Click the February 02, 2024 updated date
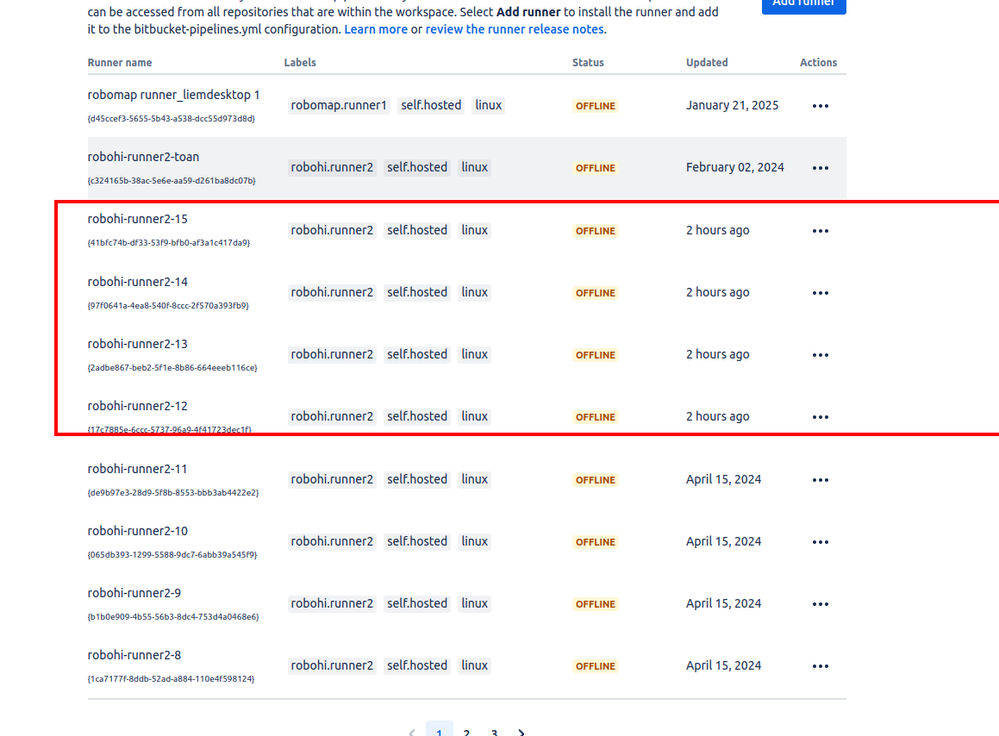999x736 pixels. (x=735, y=168)
